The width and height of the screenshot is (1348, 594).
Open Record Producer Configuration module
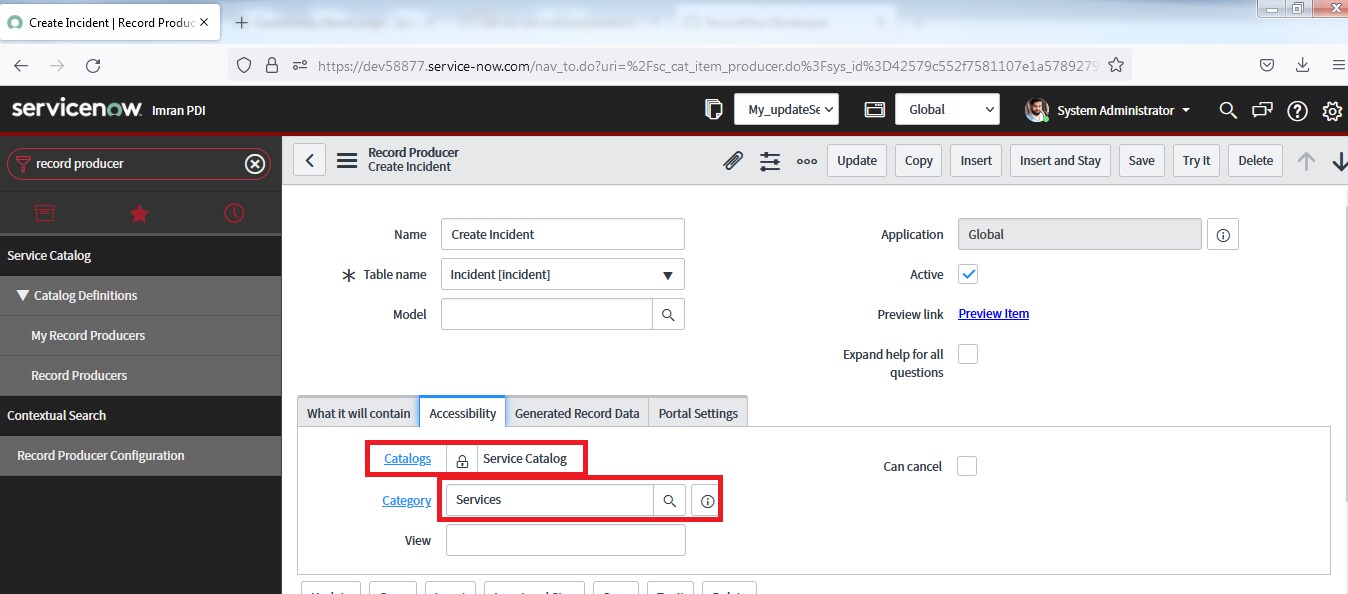click(x=101, y=455)
